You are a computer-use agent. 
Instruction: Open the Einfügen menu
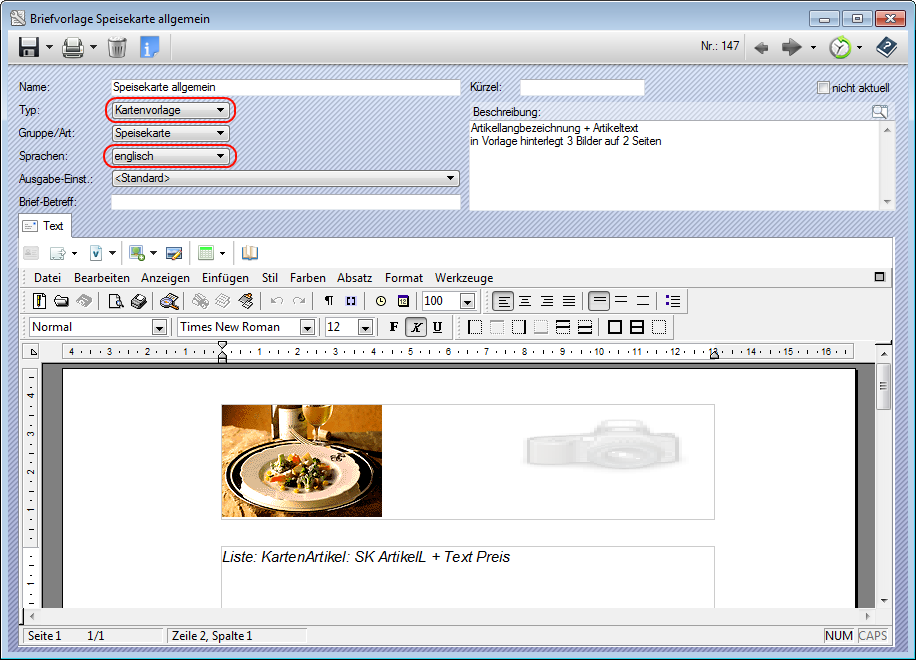point(225,277)
